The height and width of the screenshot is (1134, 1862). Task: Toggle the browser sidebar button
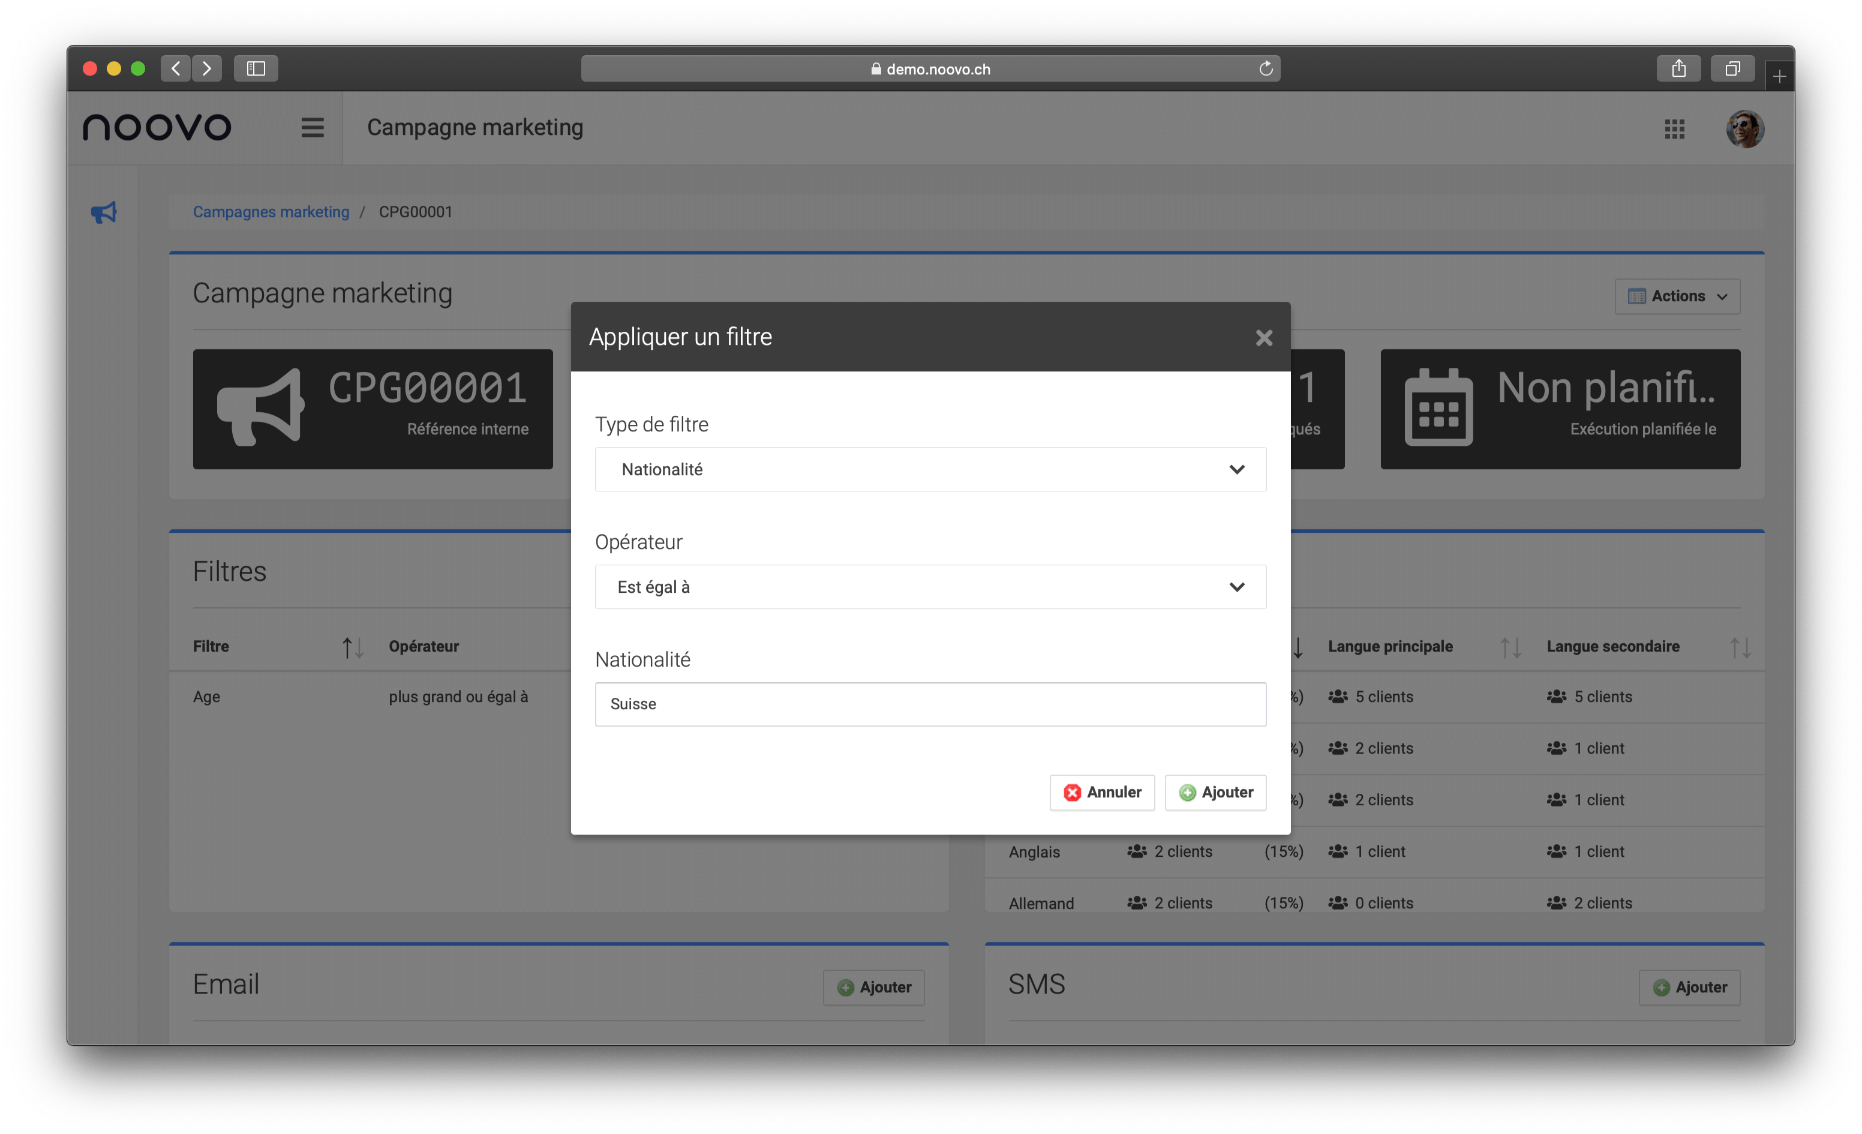(256, 69)
